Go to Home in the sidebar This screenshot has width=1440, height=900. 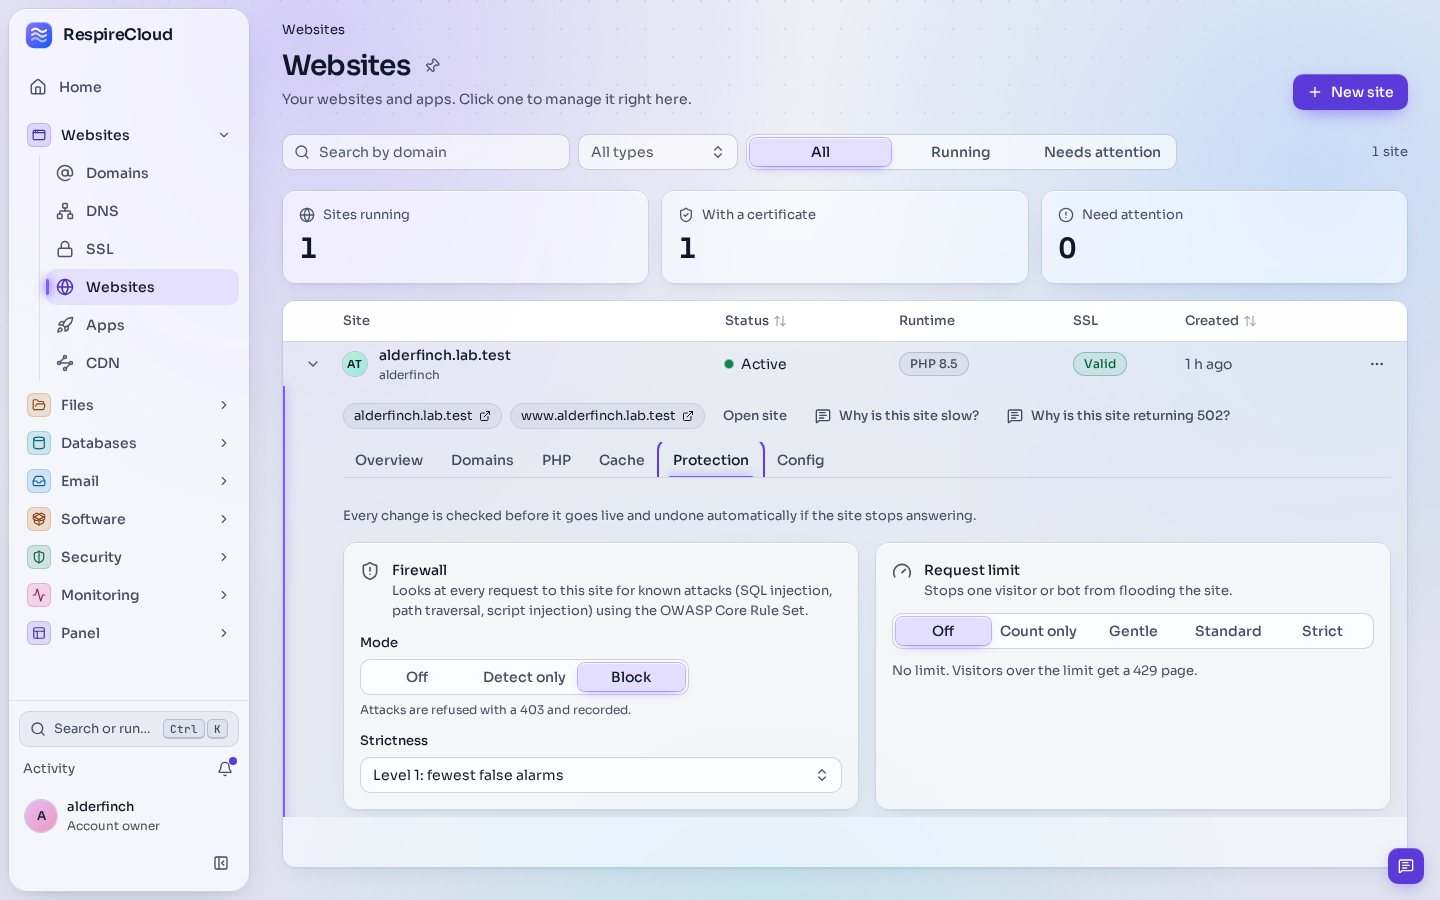tap(129, 87)
